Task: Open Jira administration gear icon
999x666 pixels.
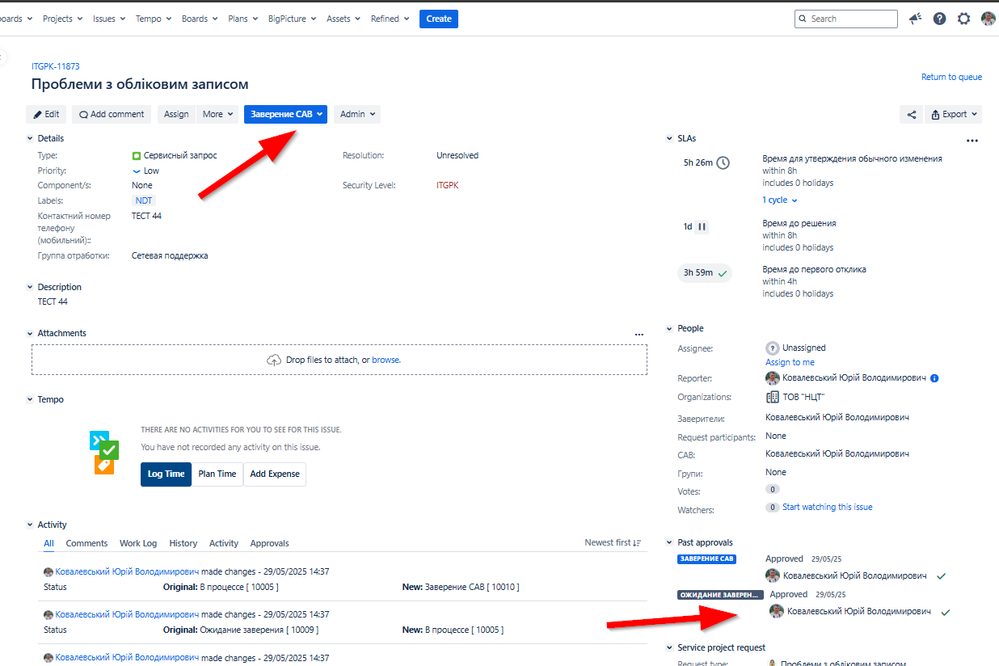Action: [x=964, y=18]
